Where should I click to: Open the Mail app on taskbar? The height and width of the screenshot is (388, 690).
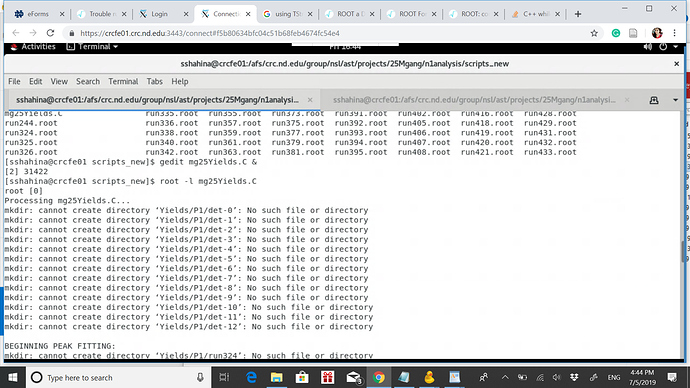[x=353, y=377]
